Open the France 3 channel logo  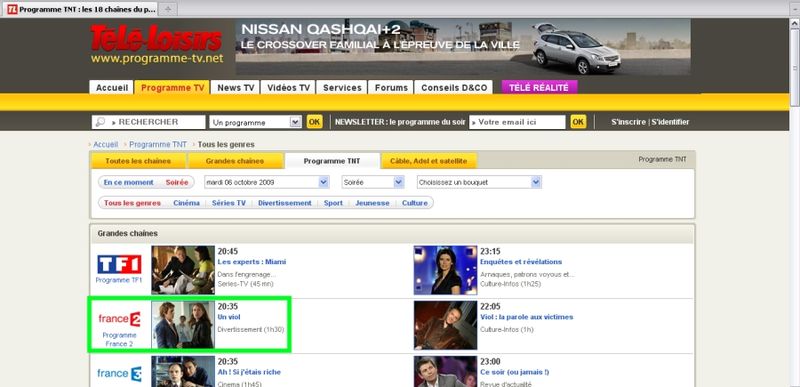(119, 374)
